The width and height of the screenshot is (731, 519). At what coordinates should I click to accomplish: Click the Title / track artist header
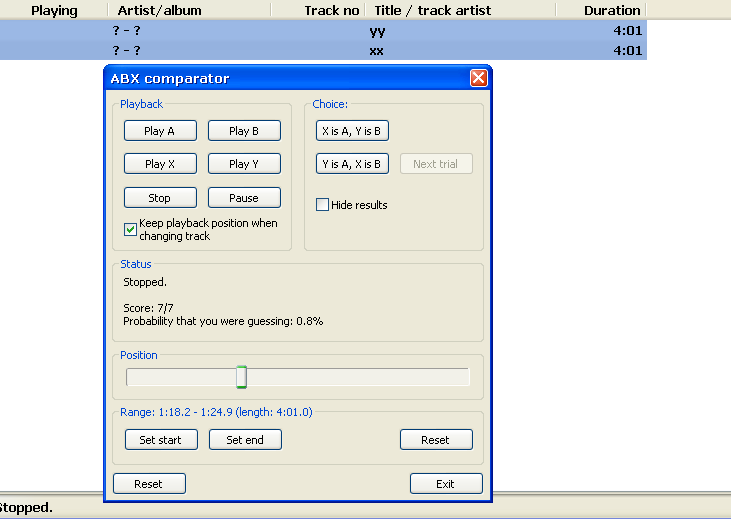[x=461, y=10]
